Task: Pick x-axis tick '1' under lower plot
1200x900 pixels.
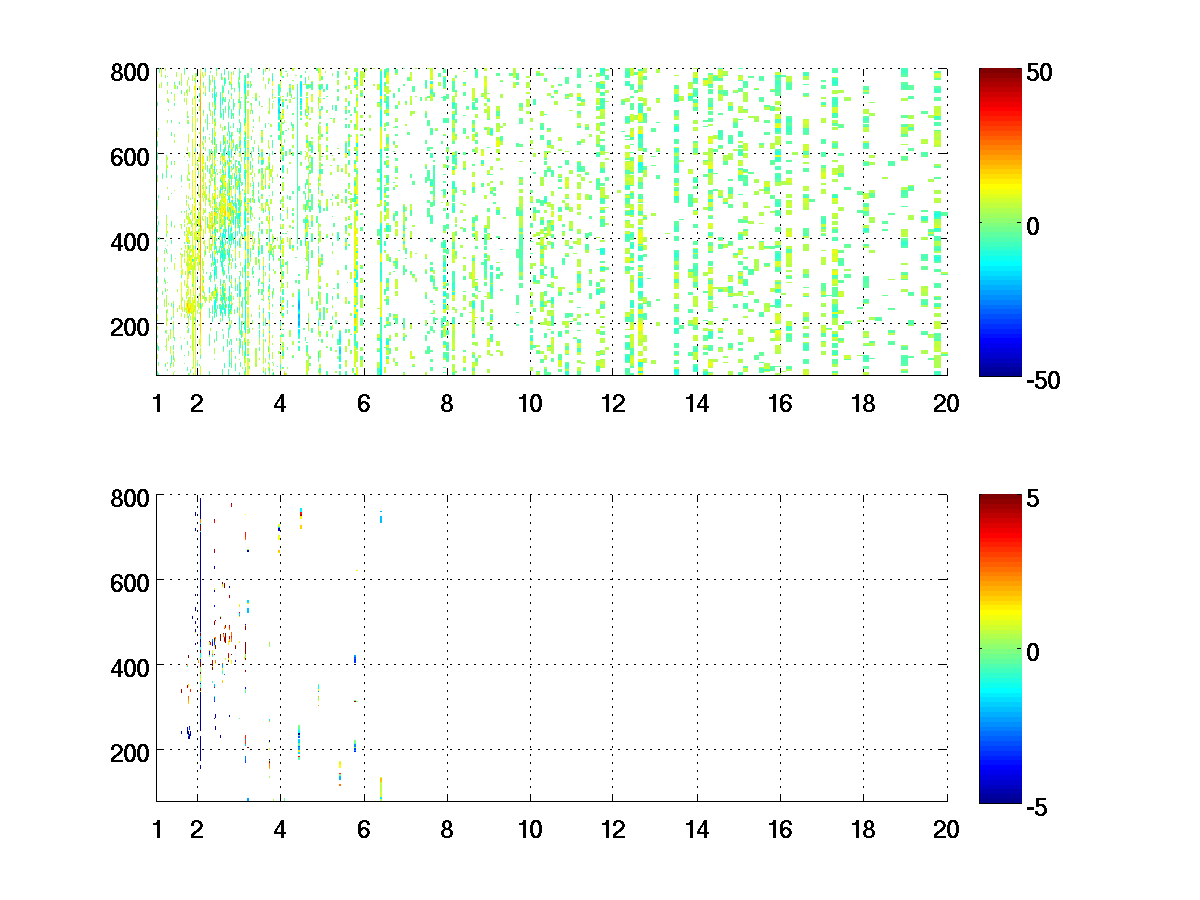Action: tap(157, 829)
